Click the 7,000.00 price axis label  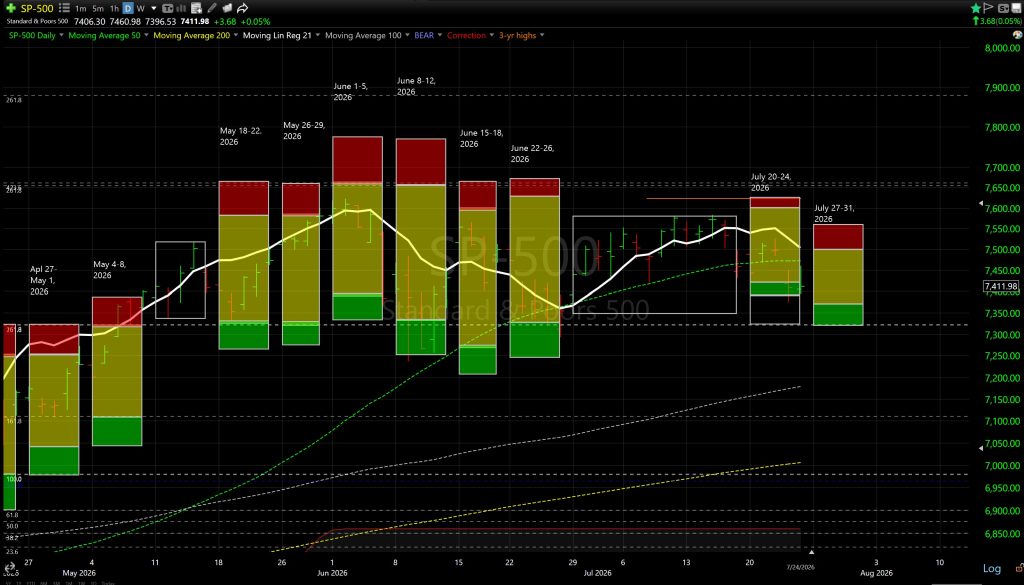(1002, 466)
